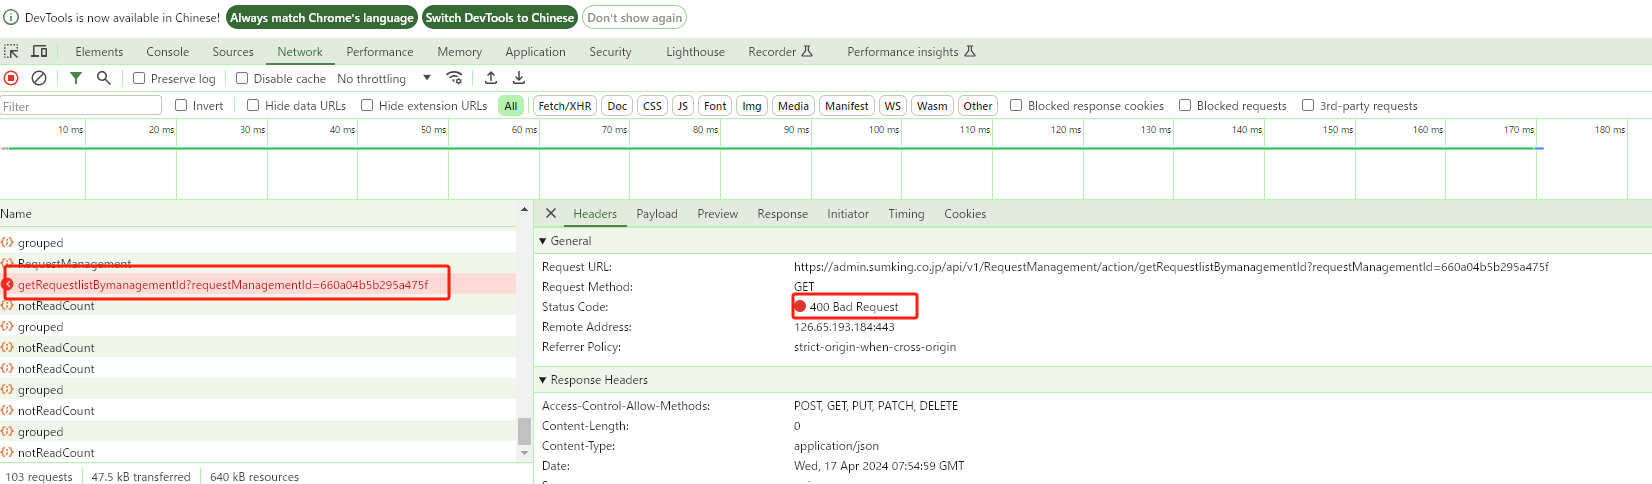1652x484 pixels.
Task: Tick the Hide data URLs checkbox
Action: pyautogui.click(x=253, y=105)
